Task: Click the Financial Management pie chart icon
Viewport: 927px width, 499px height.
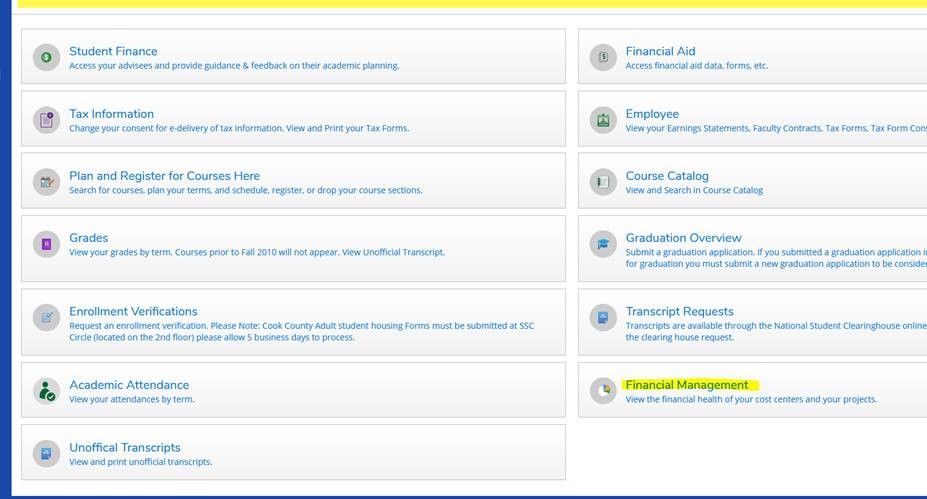Action: [603, 391]
